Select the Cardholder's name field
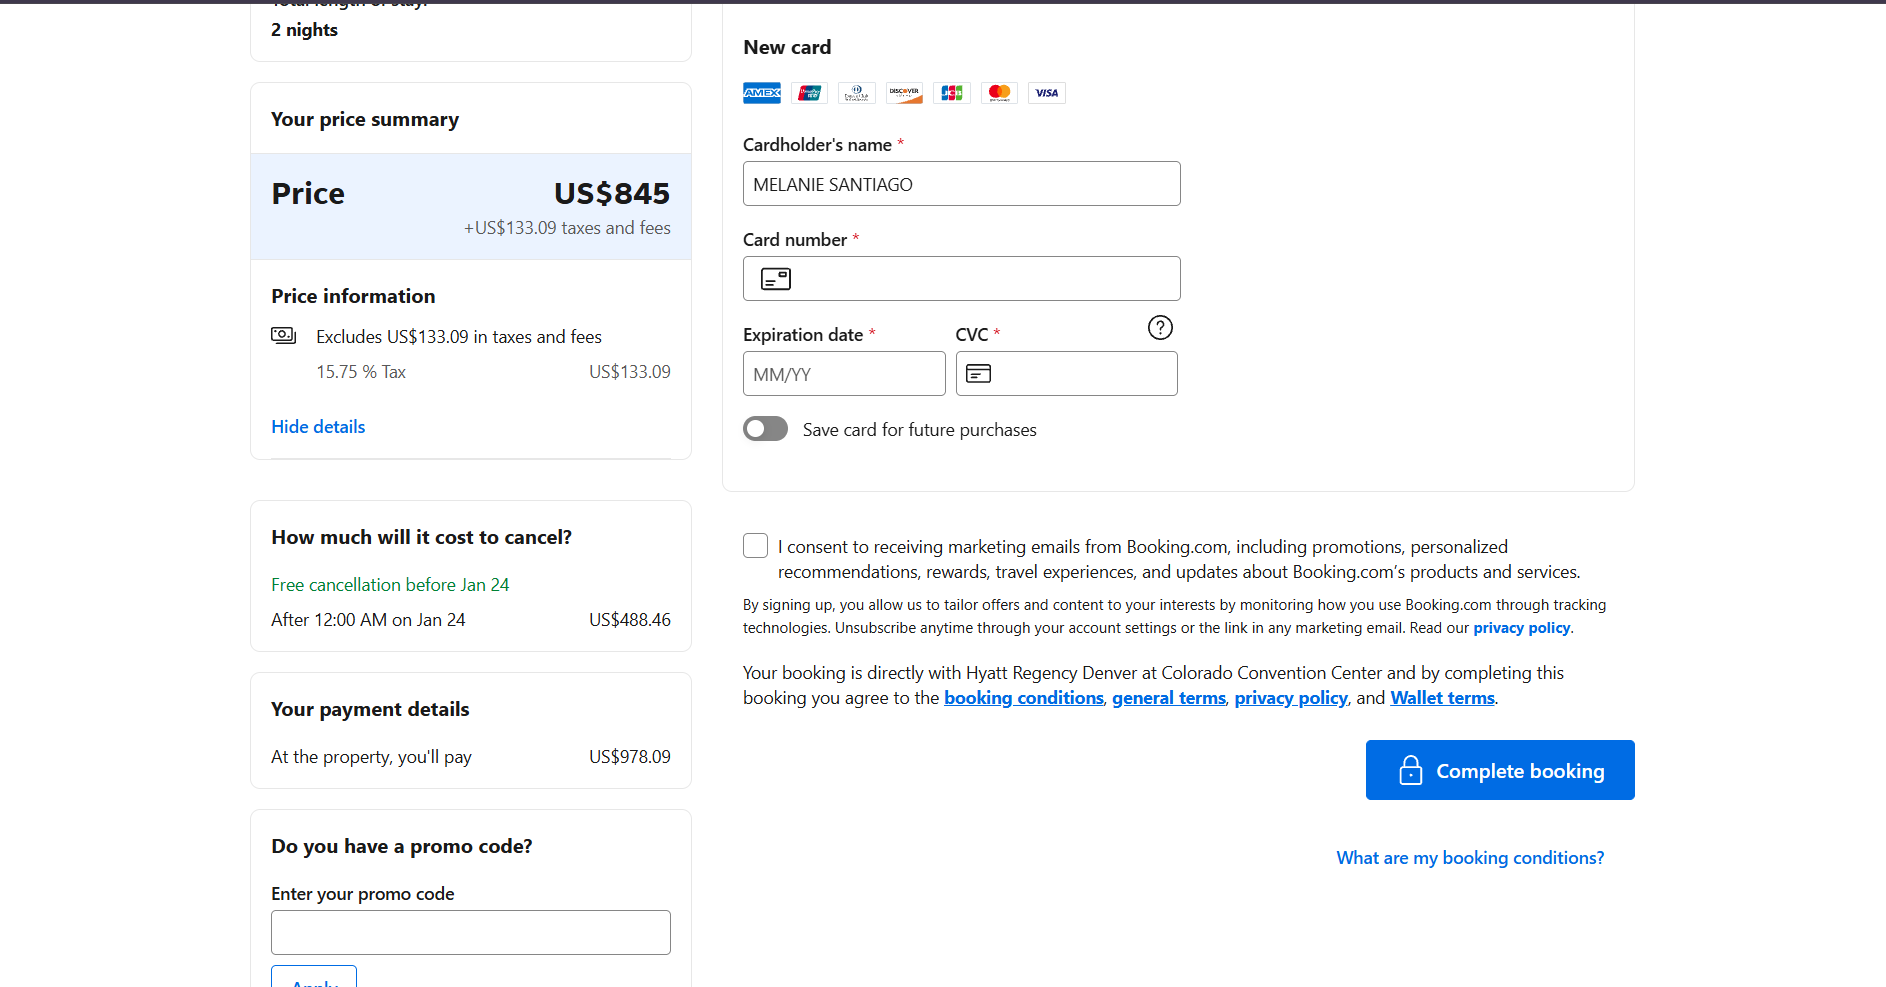The width and height of the screenshot is (1886, 987). pyautogui.click(x=961, y=184)
